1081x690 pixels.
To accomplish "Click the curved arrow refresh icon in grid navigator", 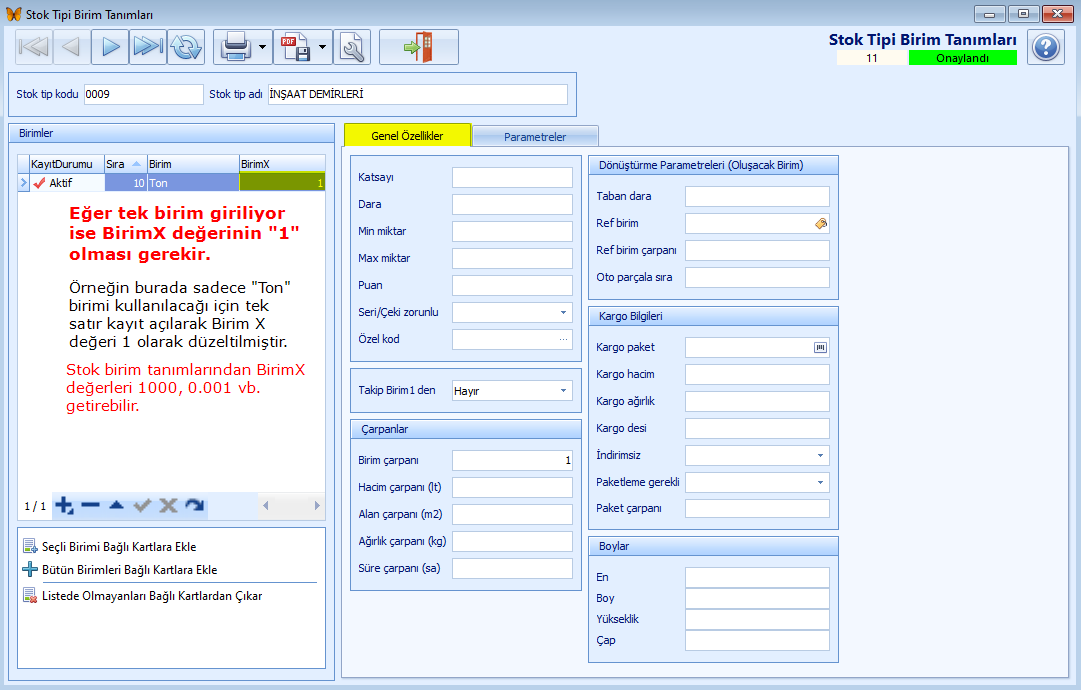I will (194, 505).
